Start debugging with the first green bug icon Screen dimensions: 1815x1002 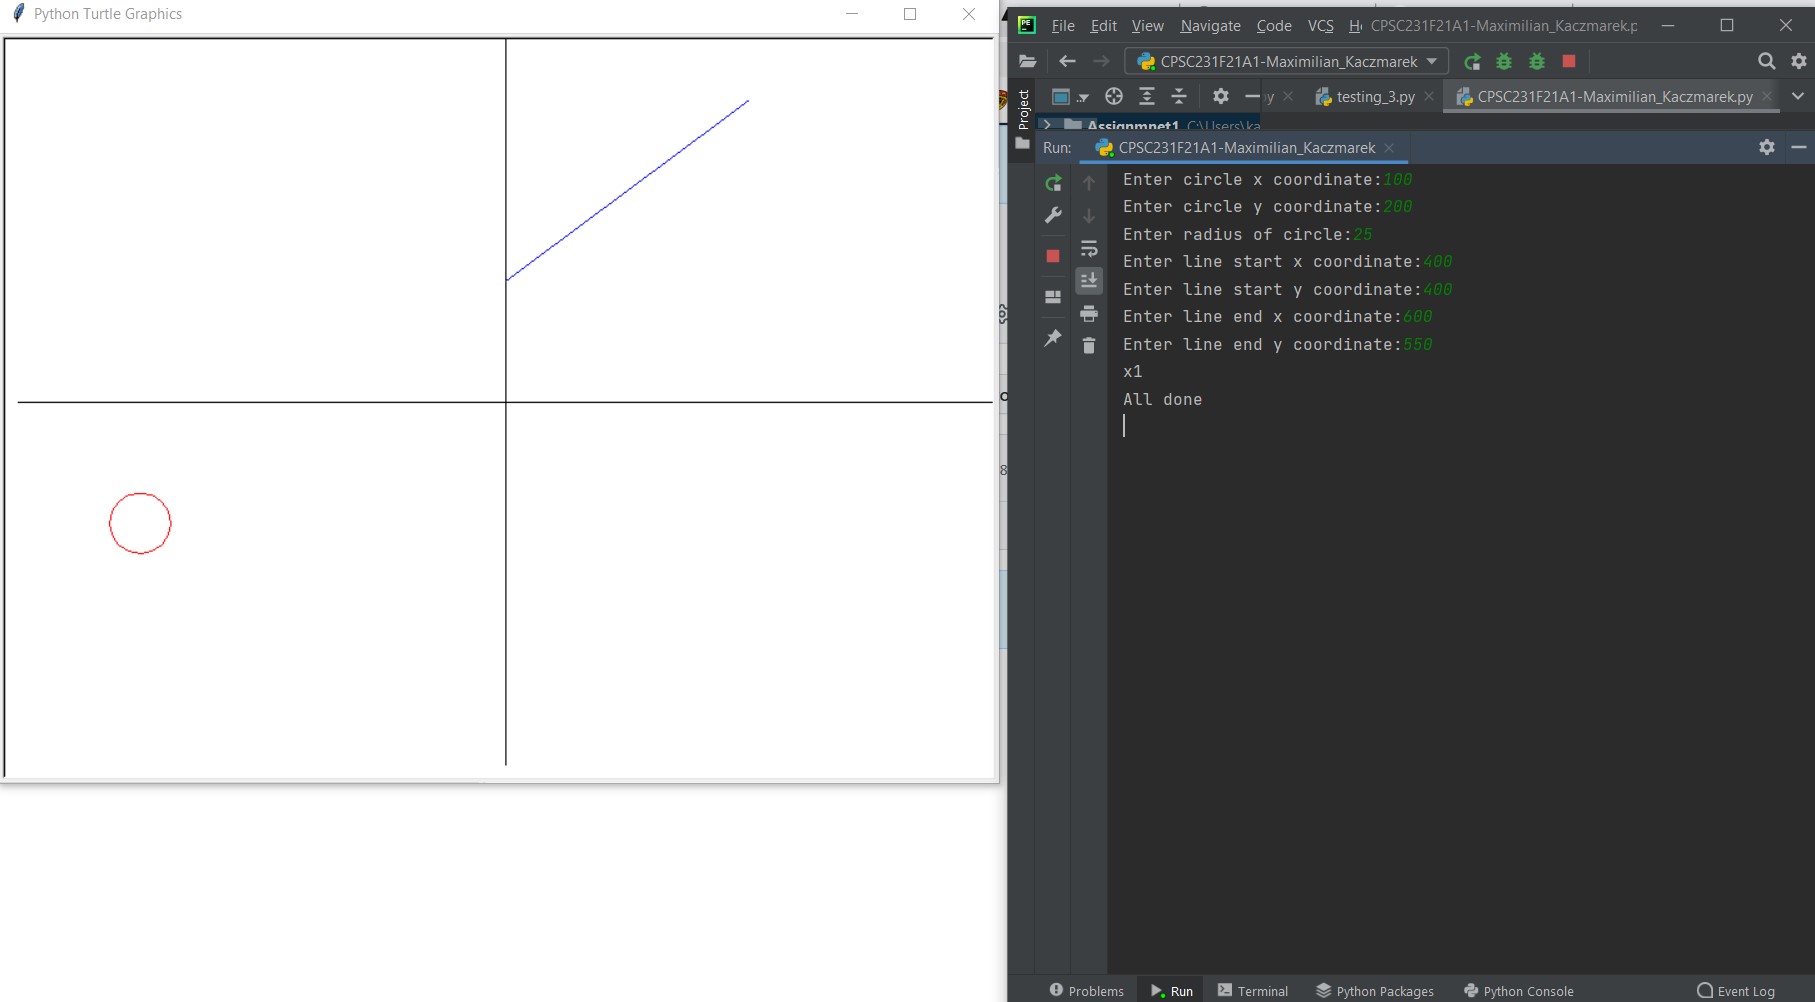click(1504, 61)
